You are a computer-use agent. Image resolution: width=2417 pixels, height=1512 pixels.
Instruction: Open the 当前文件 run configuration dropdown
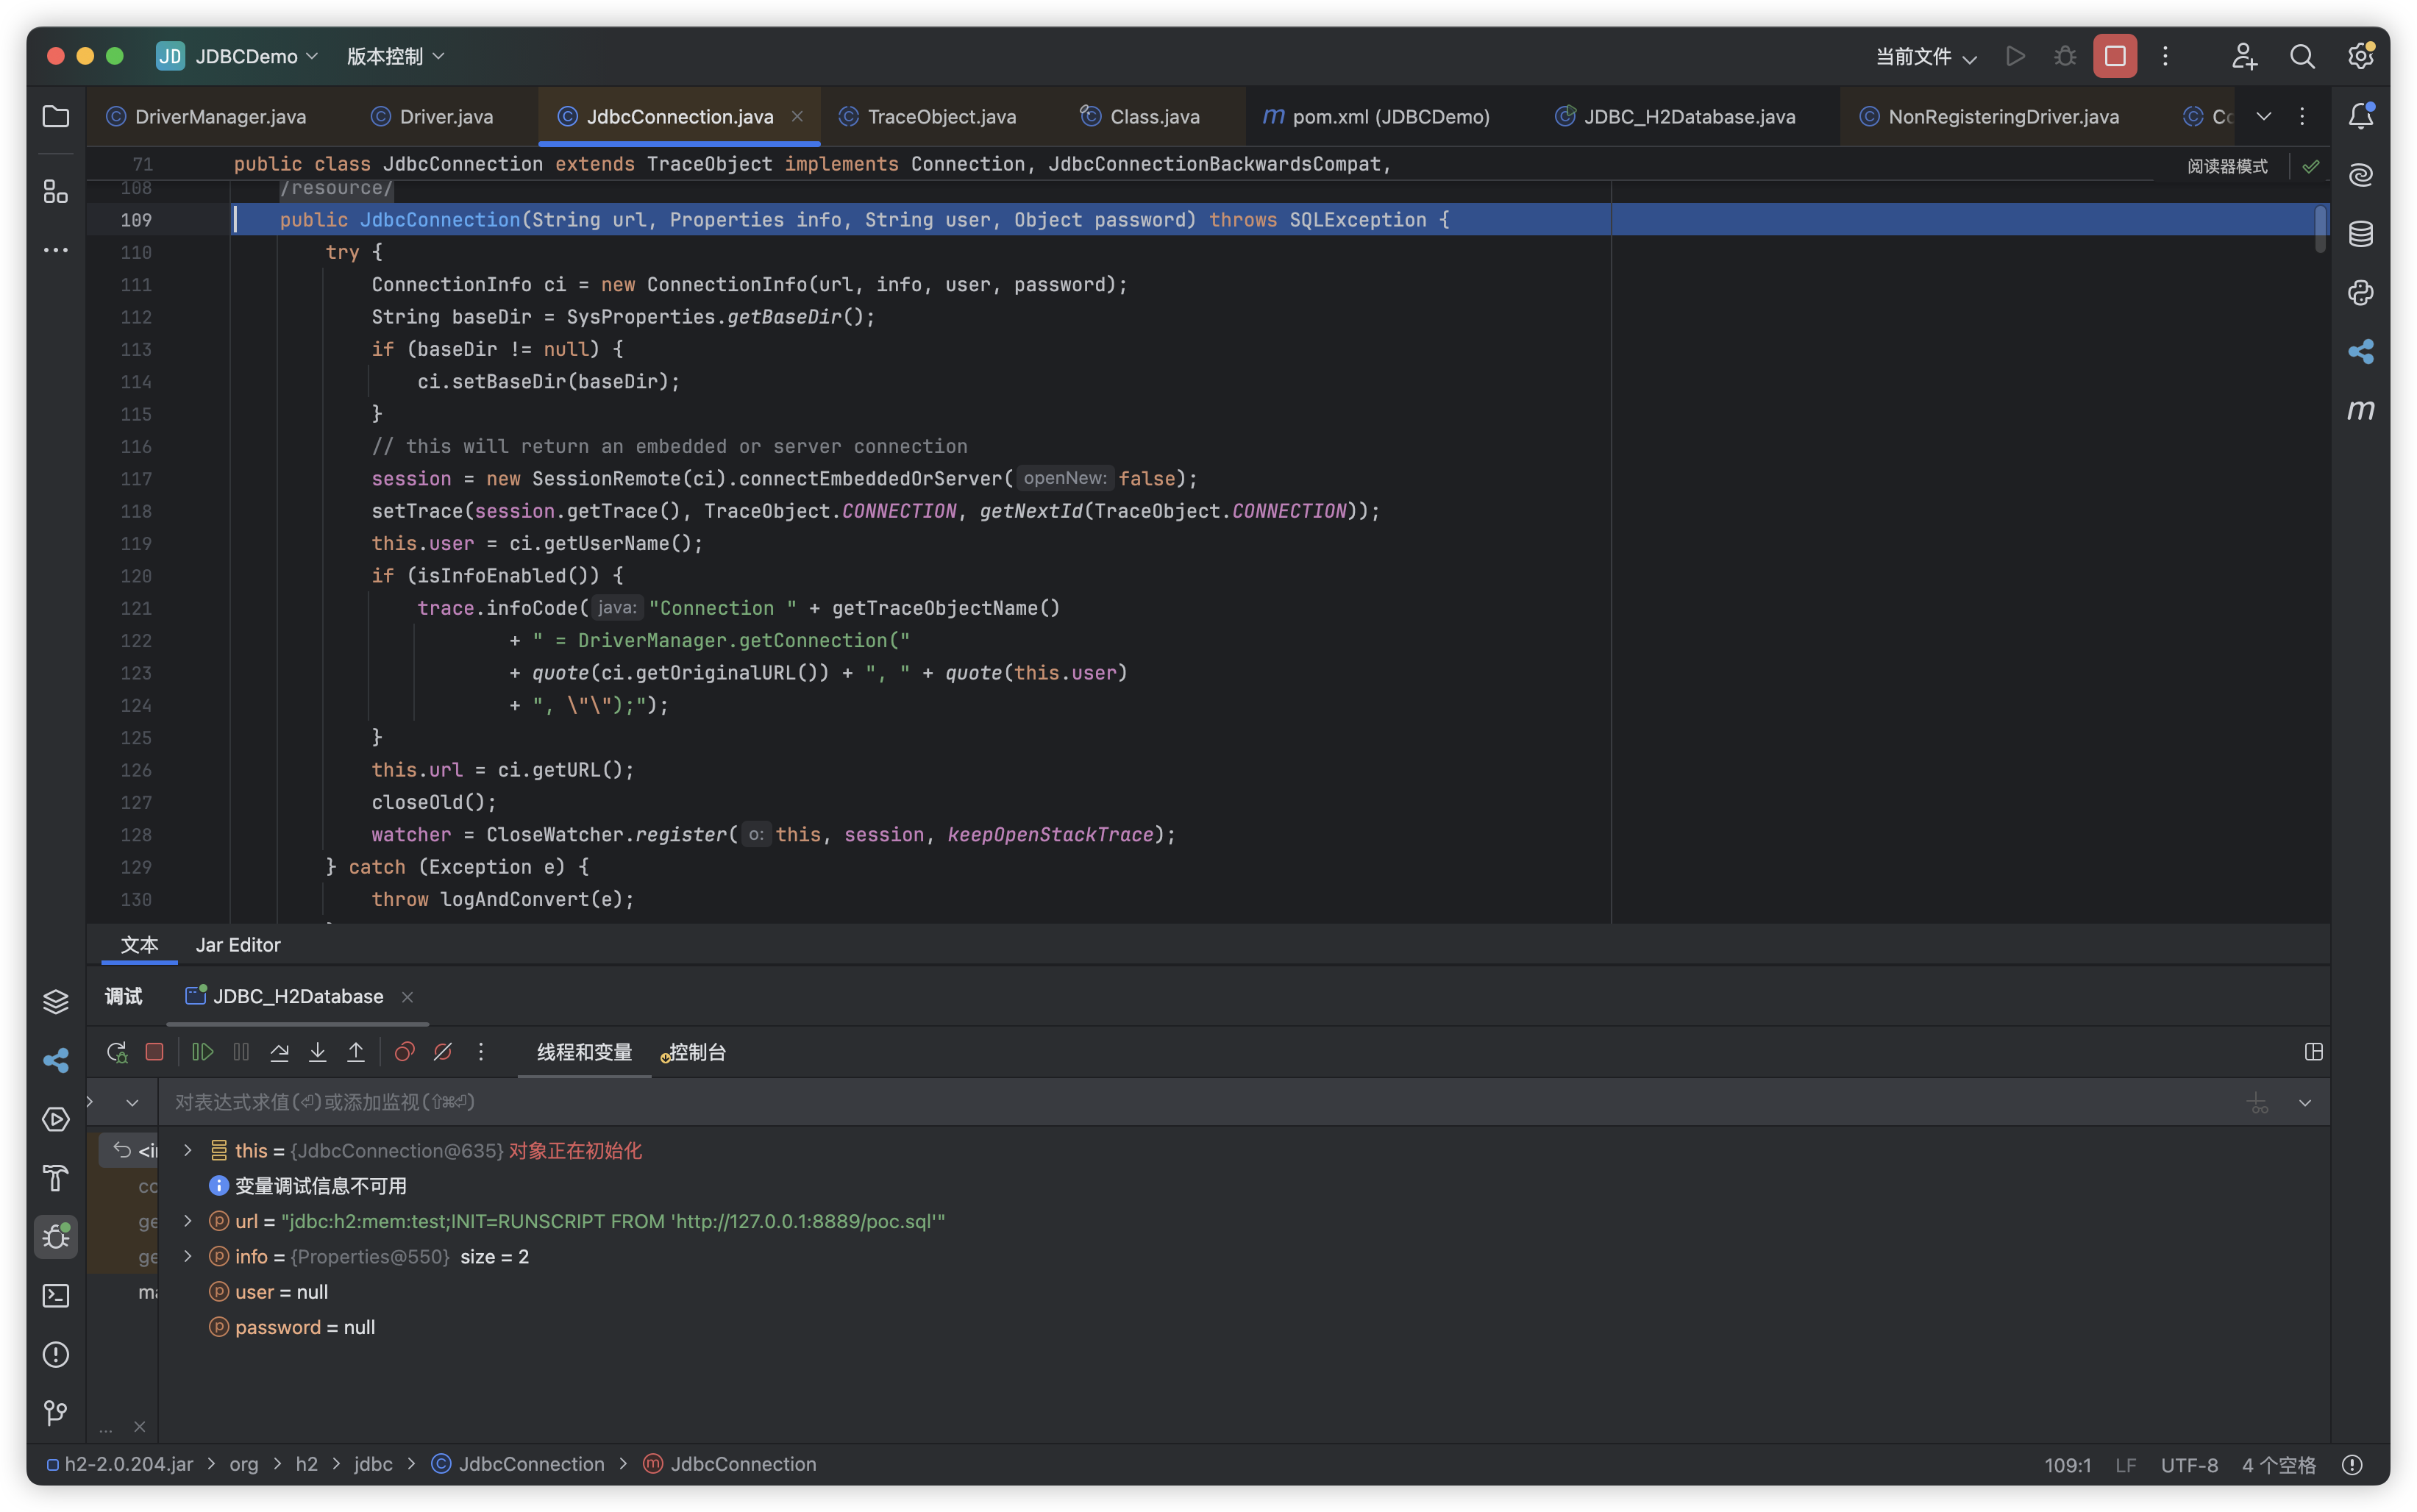1926,56
